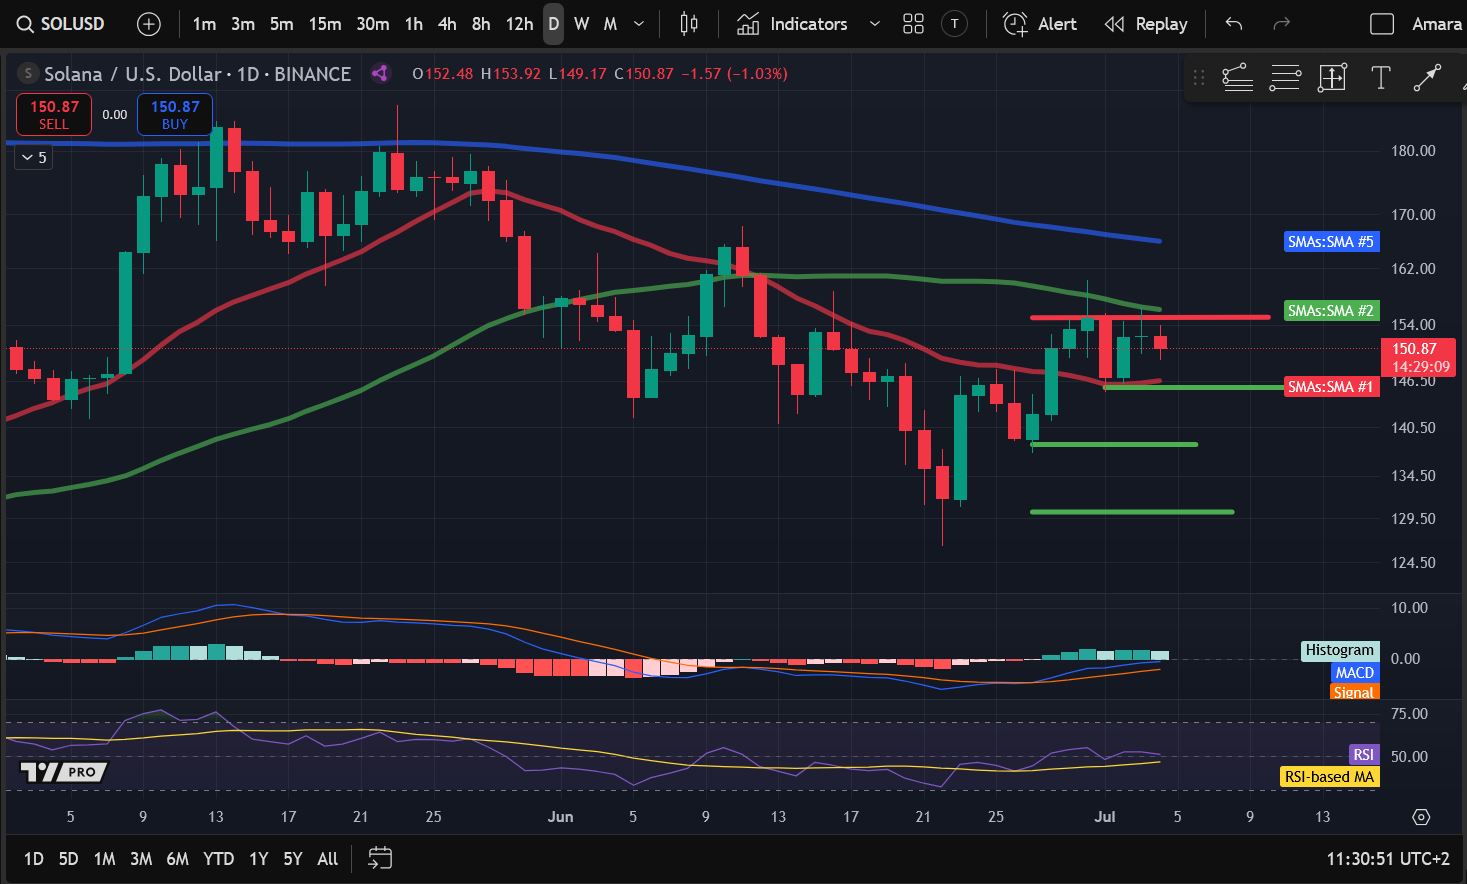
Task: Switch to the weekly W timeframe
Action: [x=582, y=24]
